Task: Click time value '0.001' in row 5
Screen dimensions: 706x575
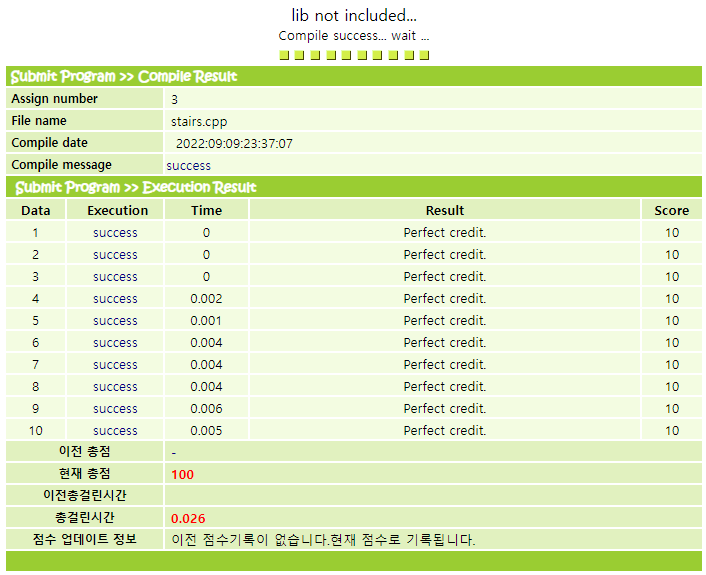Action: pos(206,321)
